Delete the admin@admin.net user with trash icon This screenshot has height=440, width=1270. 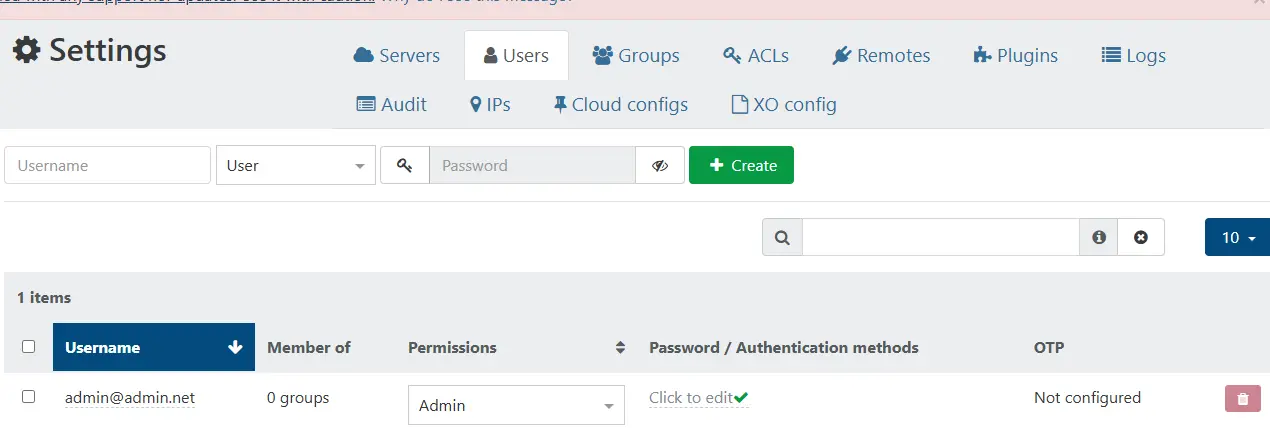[1242, 398]
